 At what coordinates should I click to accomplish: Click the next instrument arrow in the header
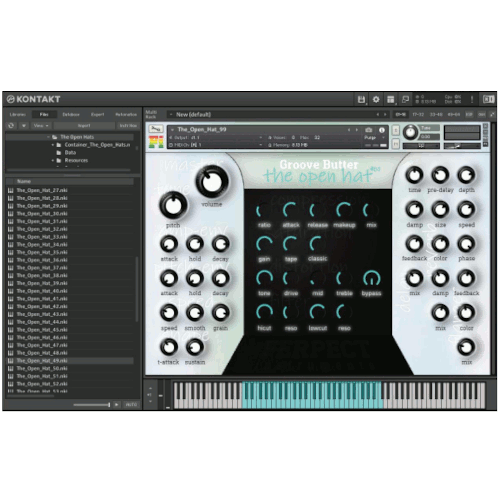click(357, 130)
